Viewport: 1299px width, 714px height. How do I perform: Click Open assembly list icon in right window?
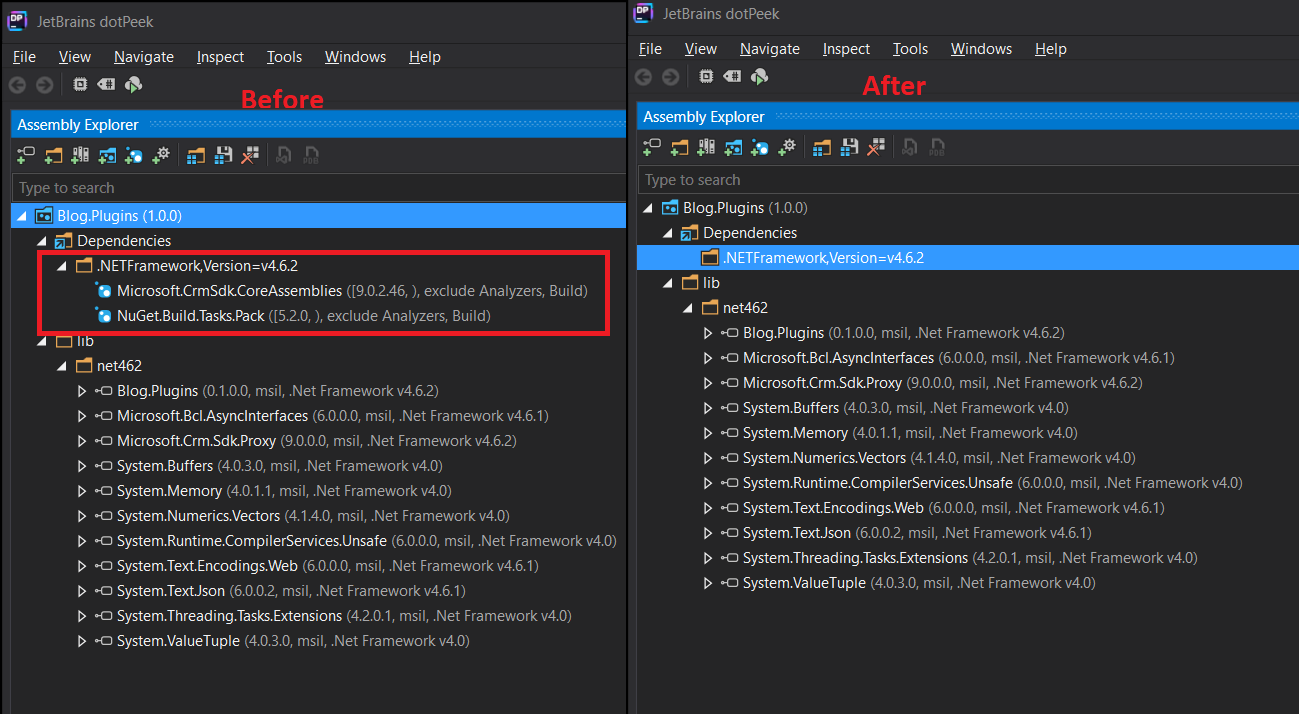coord(822,147)
